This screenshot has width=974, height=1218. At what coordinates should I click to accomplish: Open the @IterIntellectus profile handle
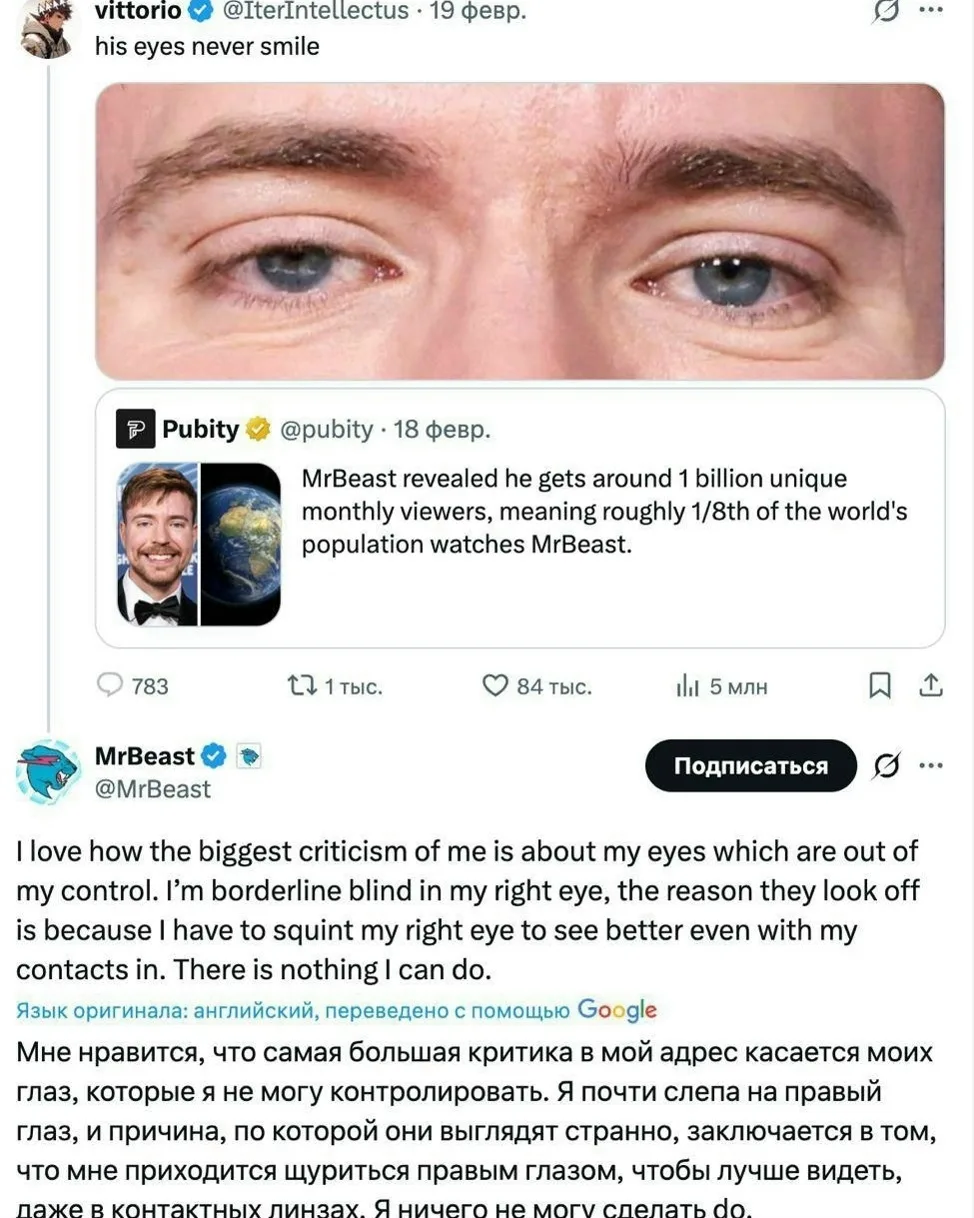coord(313,11)
